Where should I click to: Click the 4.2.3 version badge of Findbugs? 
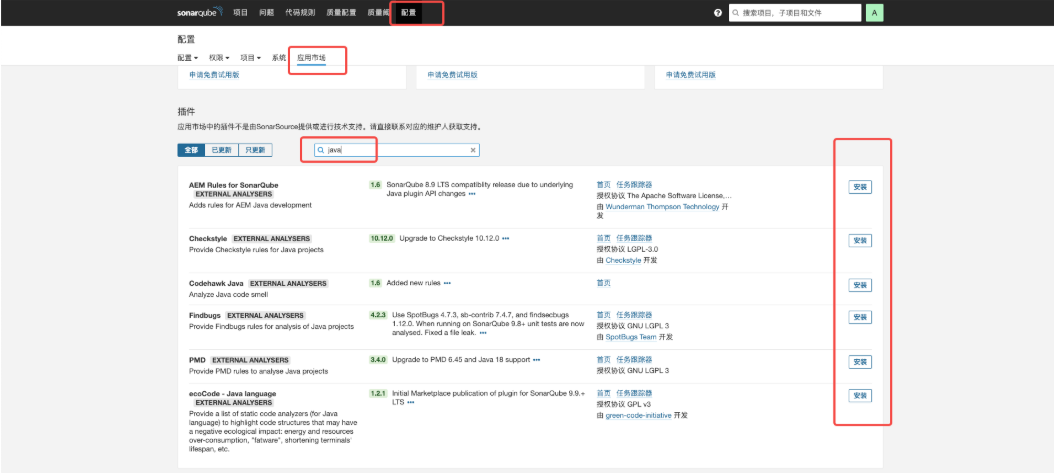click(378, 314)
